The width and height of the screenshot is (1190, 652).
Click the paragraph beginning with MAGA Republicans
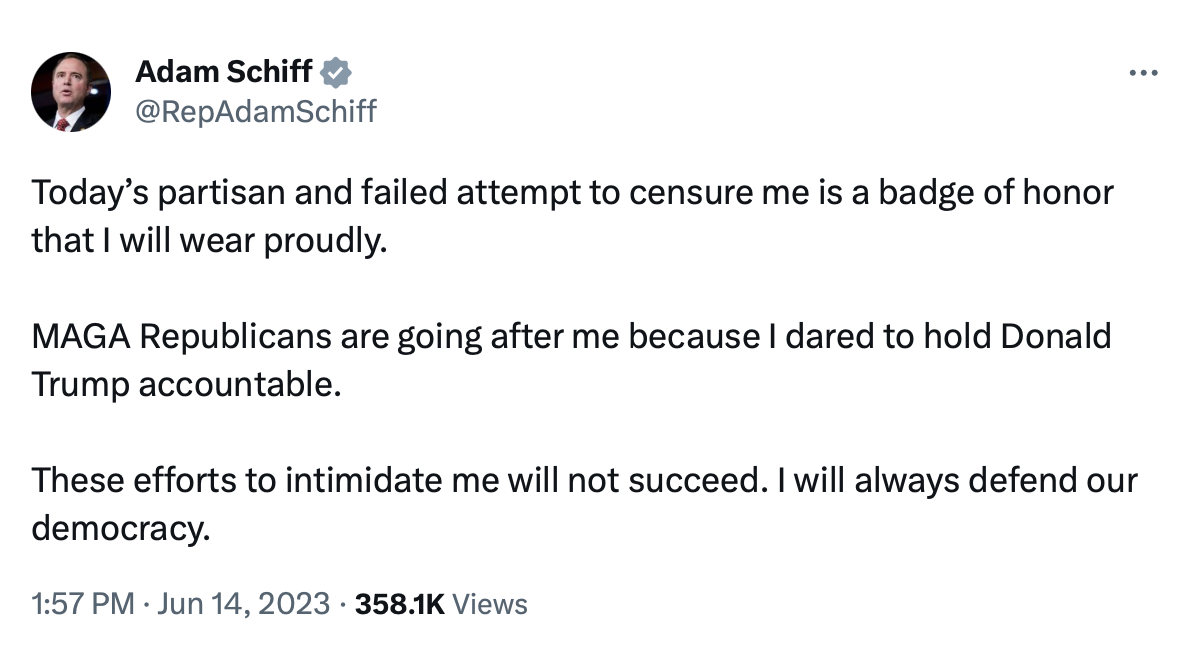pos(571,361)
